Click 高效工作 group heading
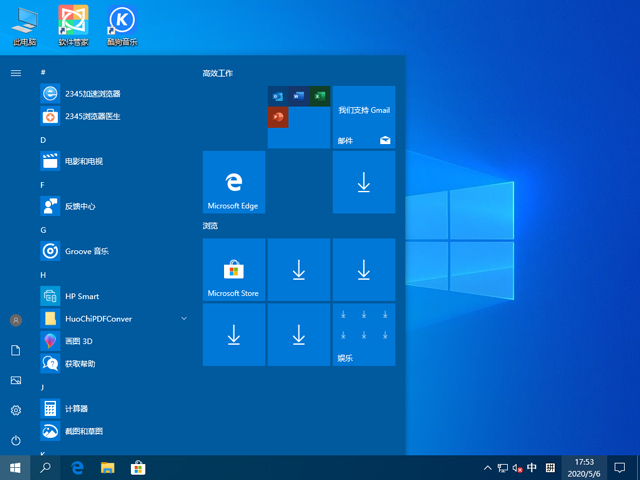The width and height of the screenshot is (640, 480). click(218, 73)
